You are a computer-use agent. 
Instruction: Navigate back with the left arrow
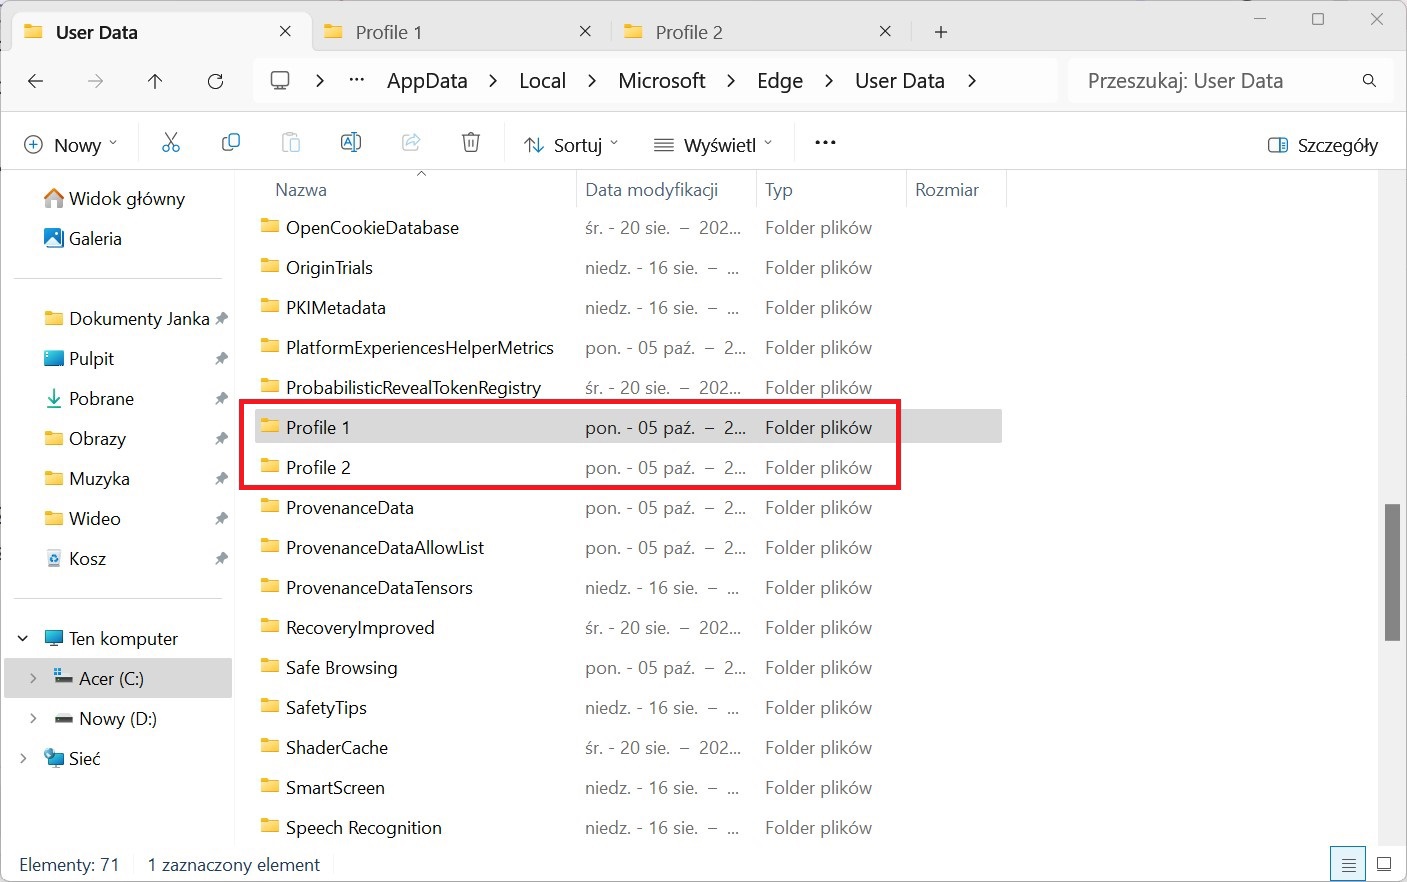click(36, 81)
